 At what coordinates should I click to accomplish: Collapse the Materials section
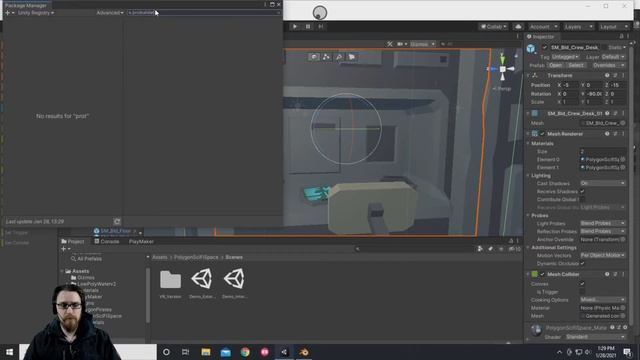528,144
